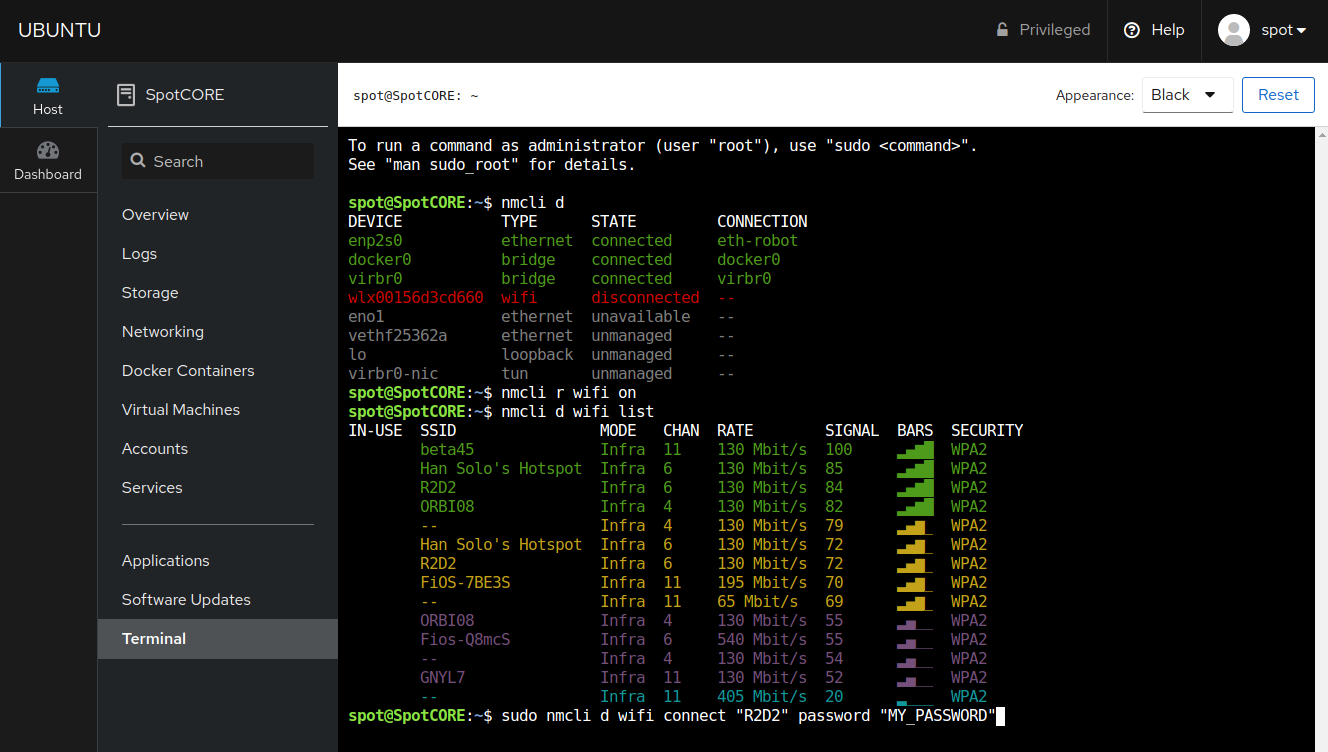Open the Appearance Black dropdown
This screenshot has height=752, width=1328.
[x=1188, y=95]
